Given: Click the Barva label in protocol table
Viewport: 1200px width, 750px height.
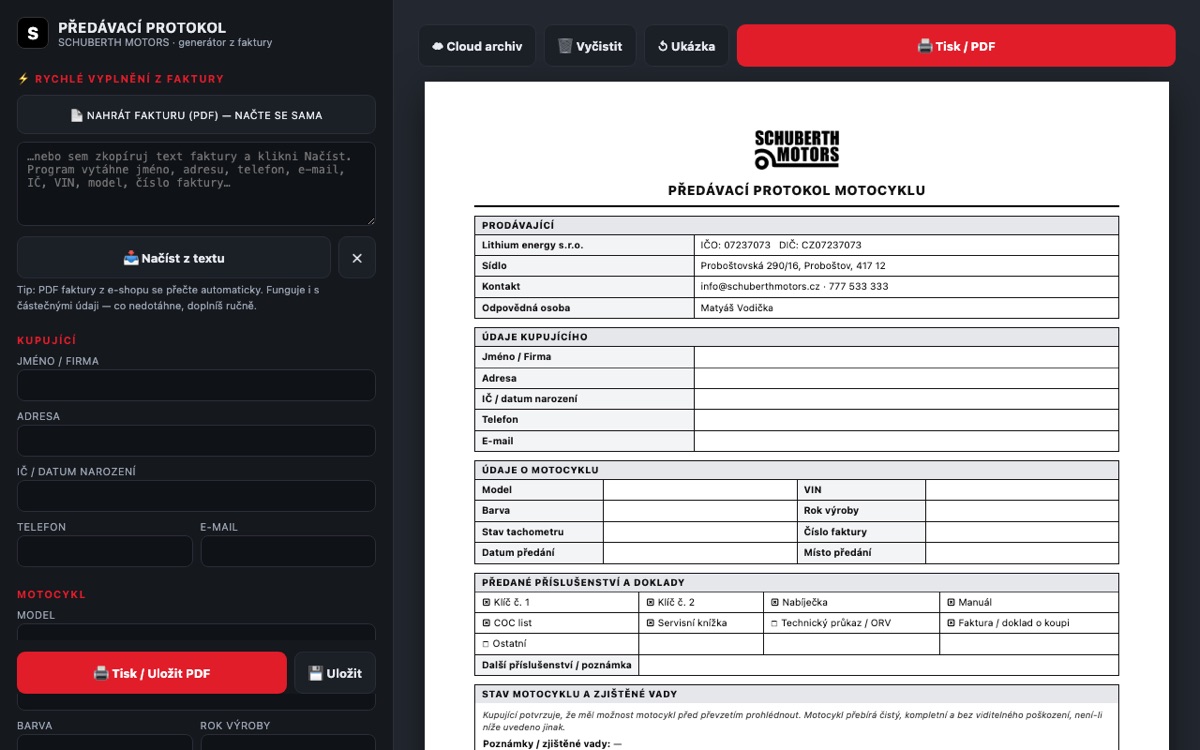Looking at the screenshot, I should click(496, 511).
